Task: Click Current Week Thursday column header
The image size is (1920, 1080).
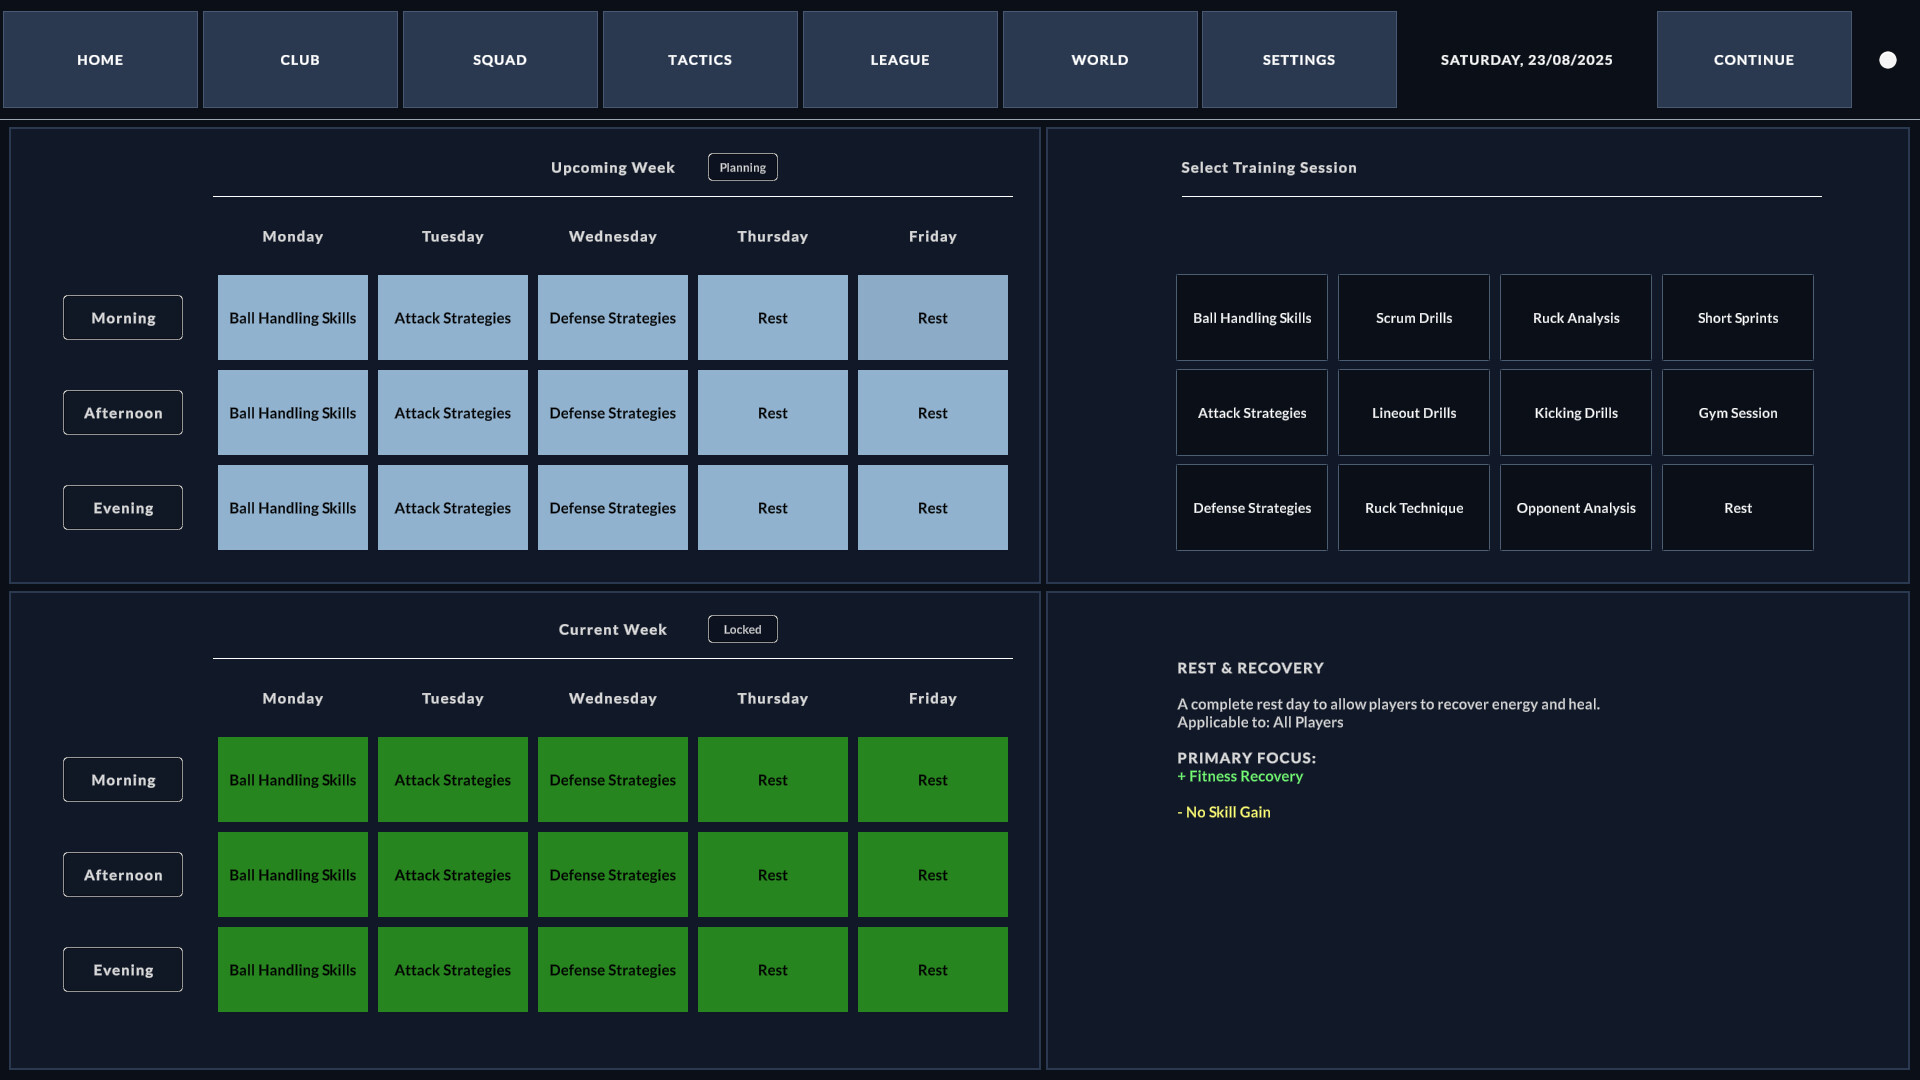Action: (773, 698)
